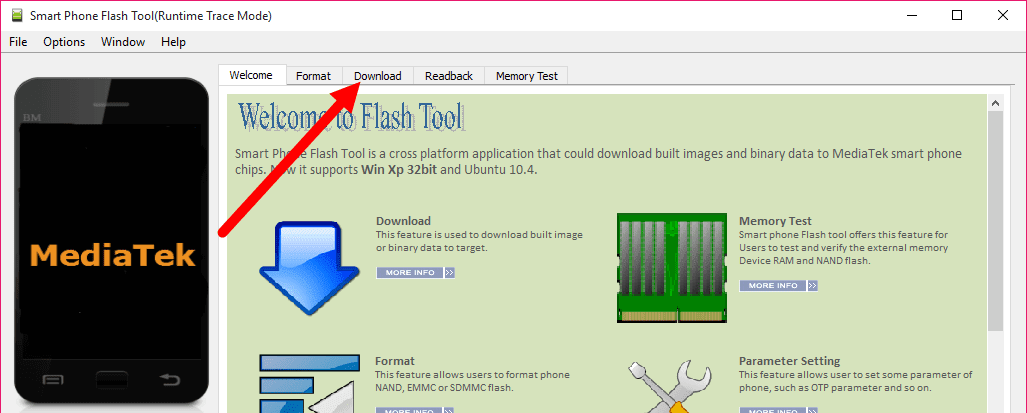Click the vertical scrollbar thumb
The image size is (1027, 413).
click(x=996, y=220)
